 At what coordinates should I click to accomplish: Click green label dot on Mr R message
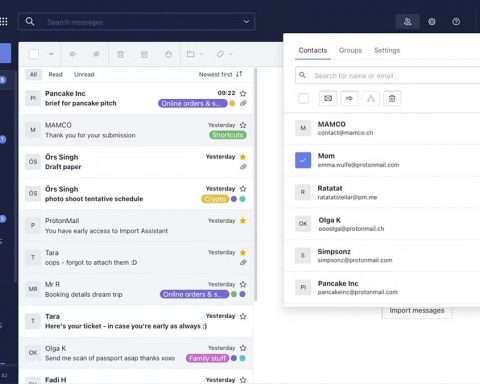point(234,294)
